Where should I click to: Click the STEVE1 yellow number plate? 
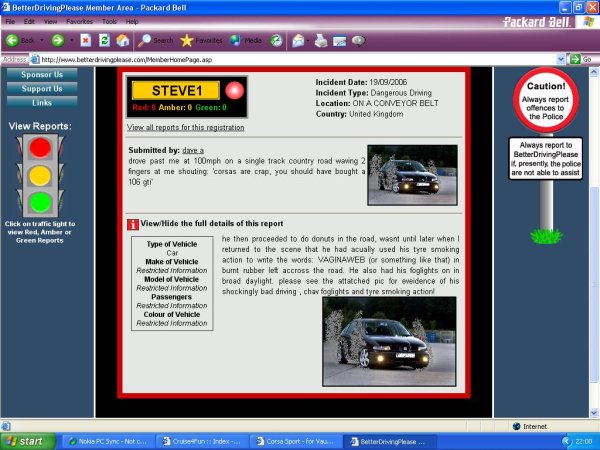[x=175, y=90]
